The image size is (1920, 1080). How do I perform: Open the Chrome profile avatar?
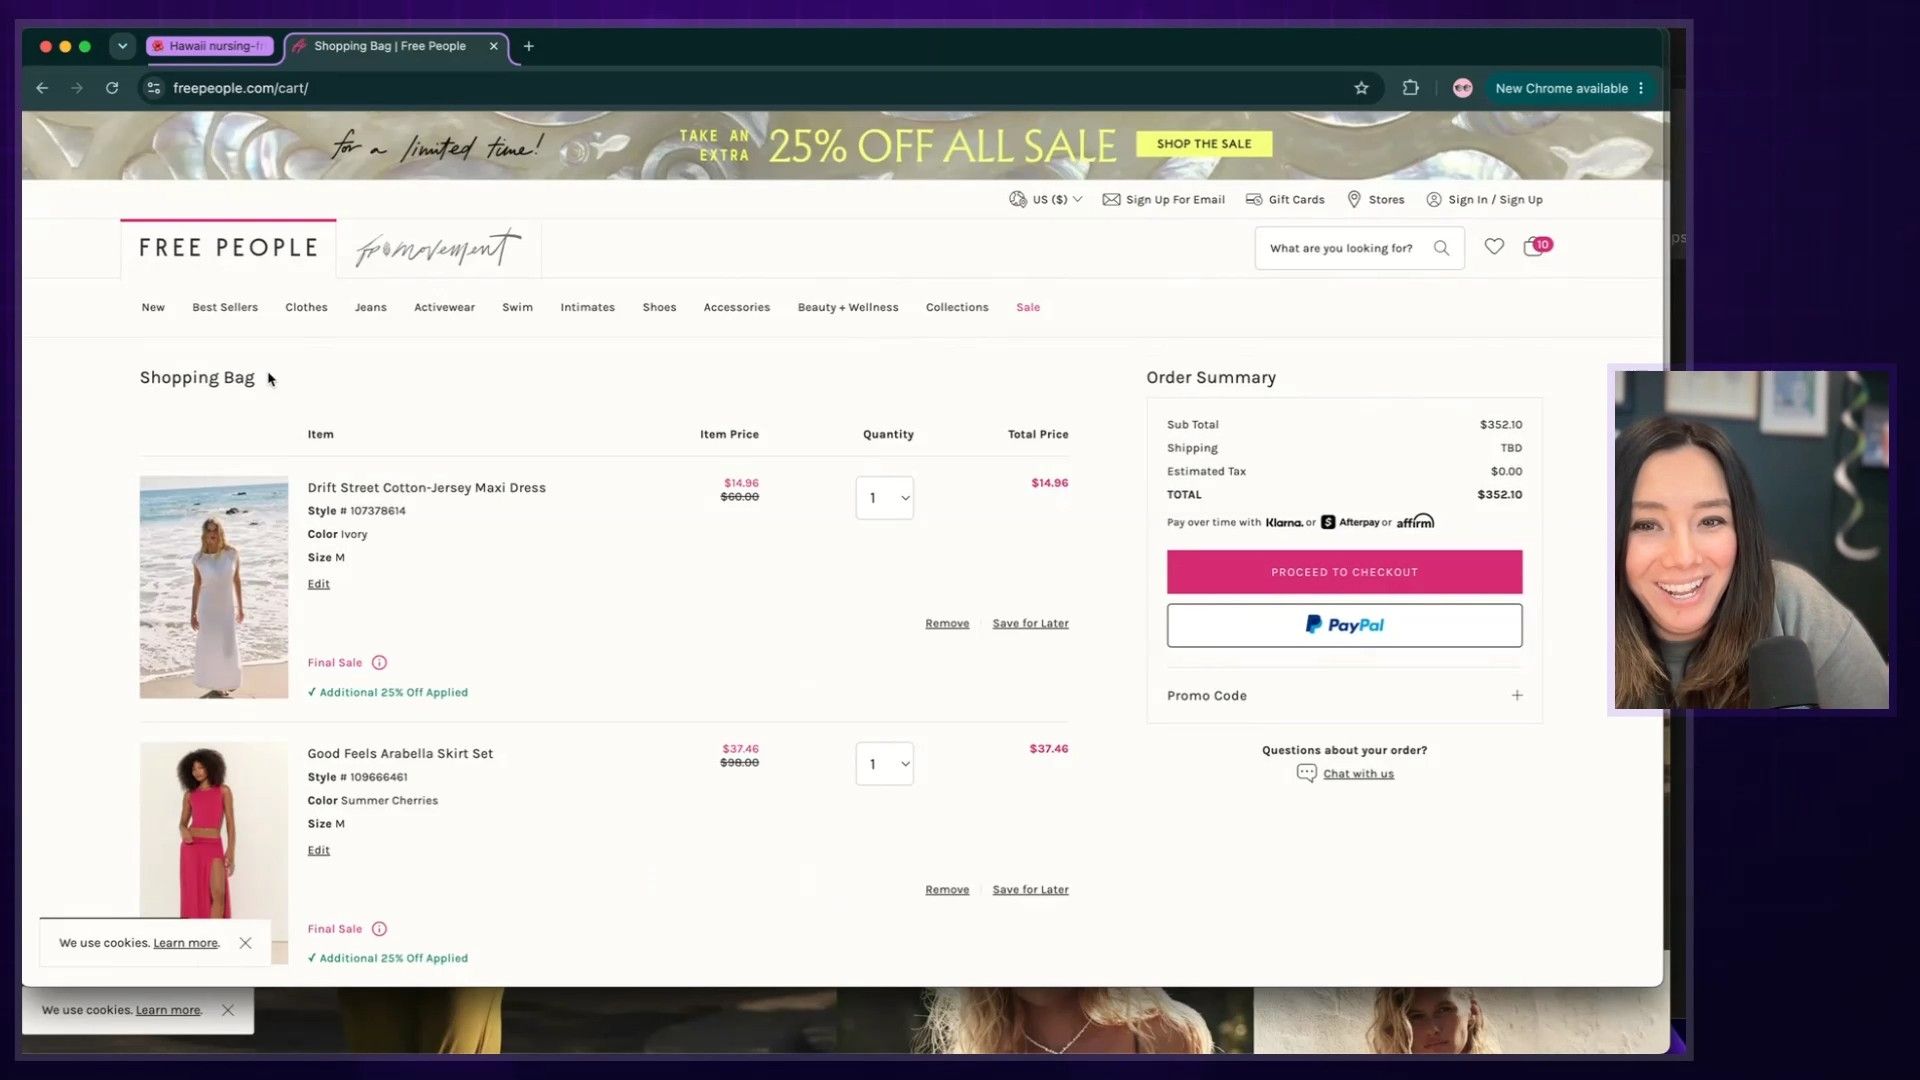coord(1462,88)
